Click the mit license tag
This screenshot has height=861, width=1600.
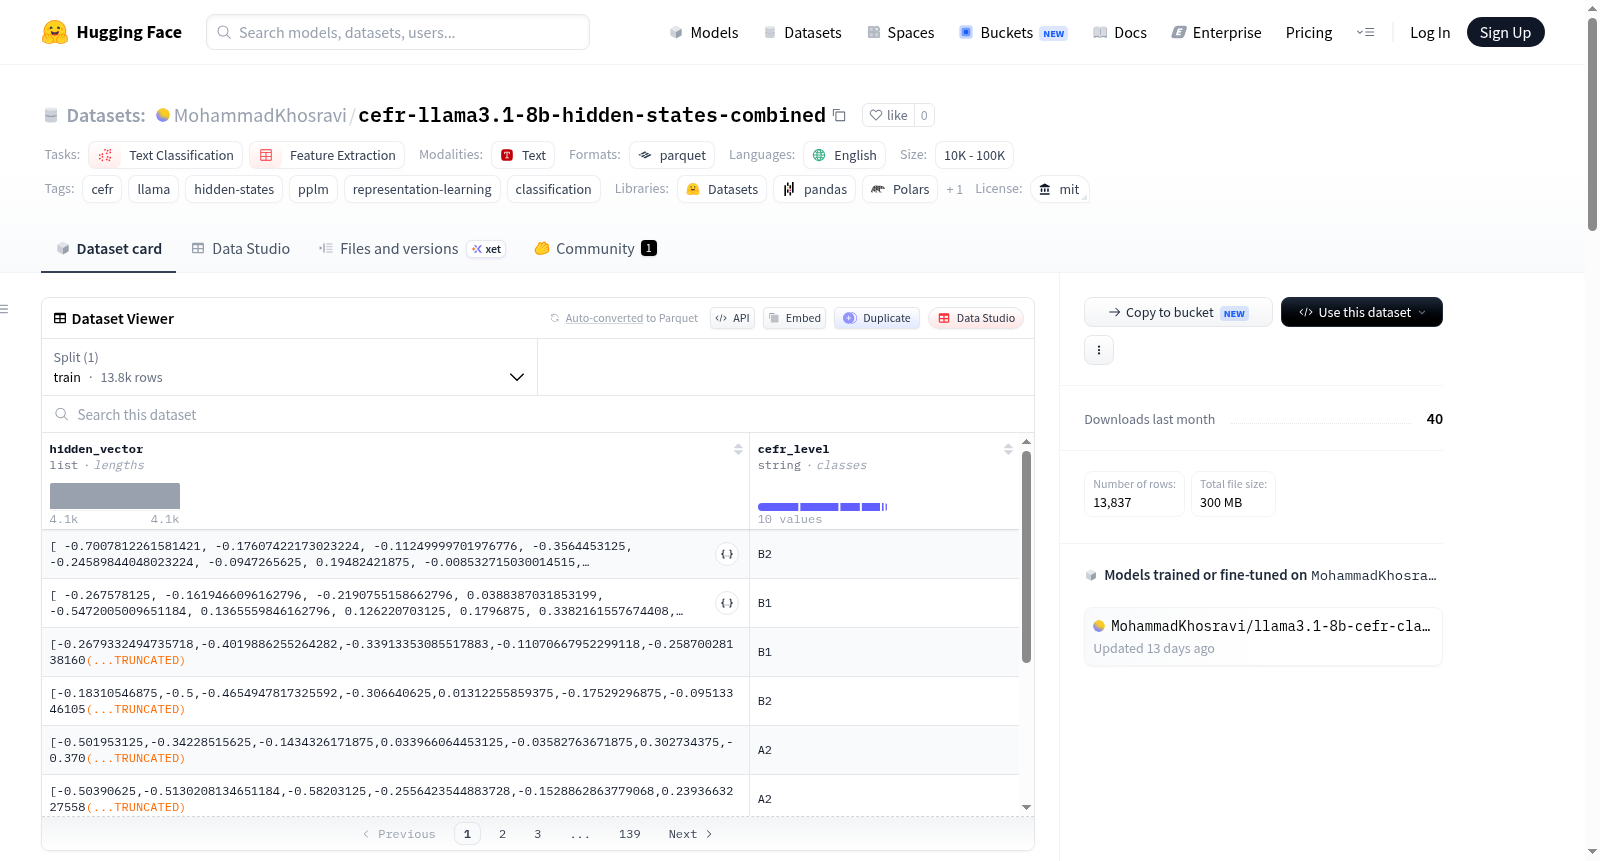tap(1059, 189)
